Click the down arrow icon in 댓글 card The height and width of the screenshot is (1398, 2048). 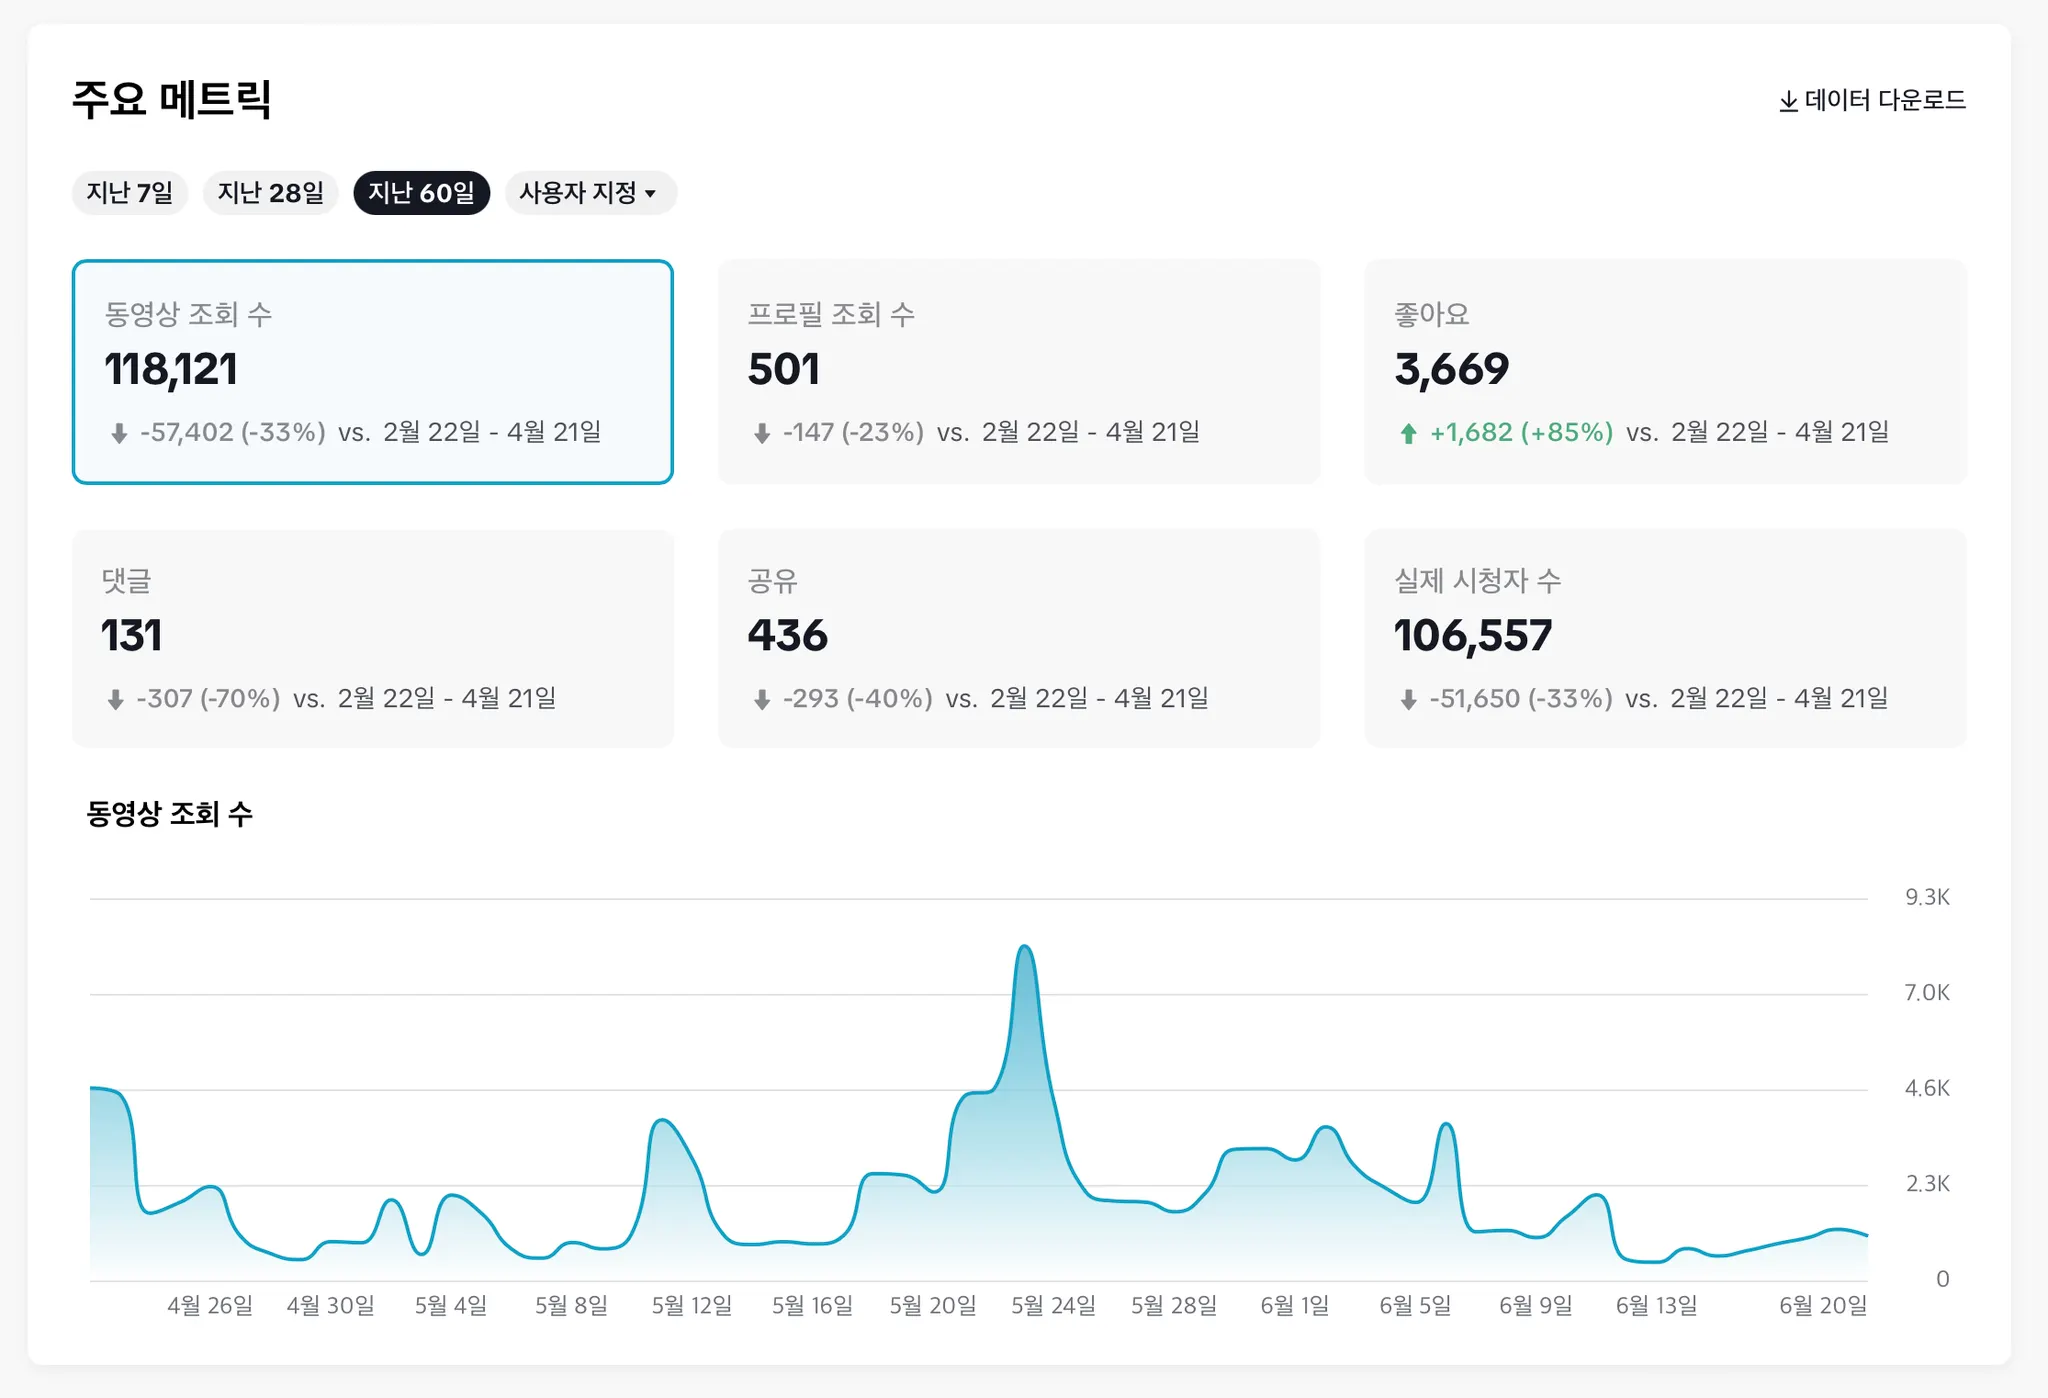pos(116,699)
